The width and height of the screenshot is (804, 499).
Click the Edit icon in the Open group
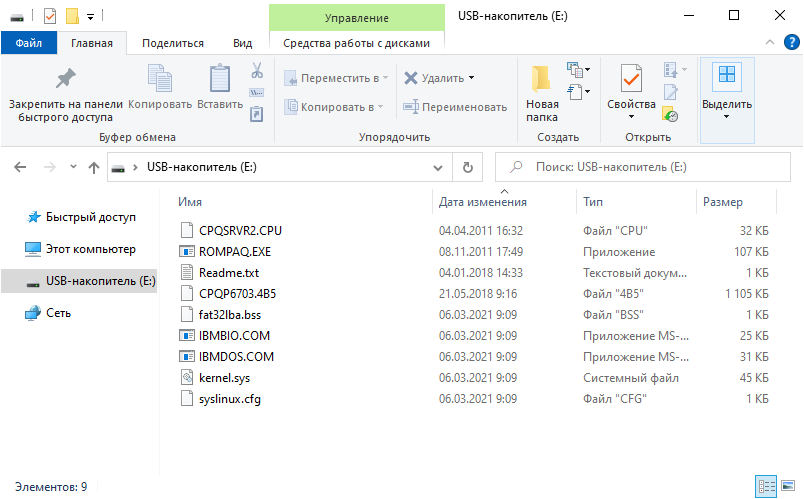click(670, 92)
